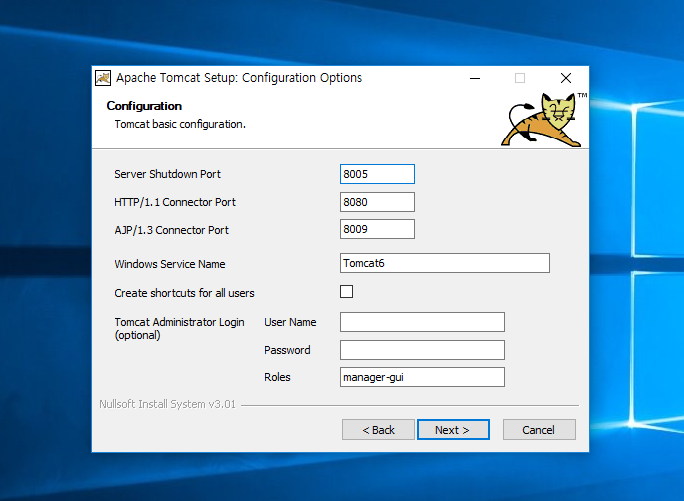Click the User Name label

click(290, 322)
